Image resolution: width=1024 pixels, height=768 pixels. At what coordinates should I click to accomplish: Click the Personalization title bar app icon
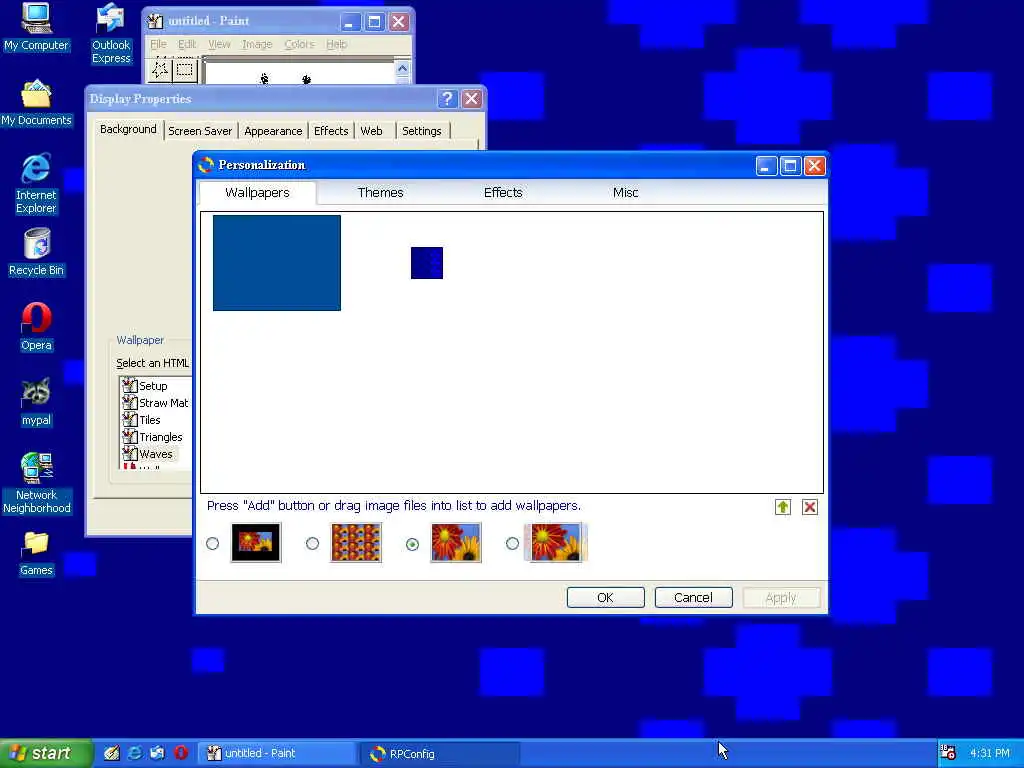coord(206,165)
